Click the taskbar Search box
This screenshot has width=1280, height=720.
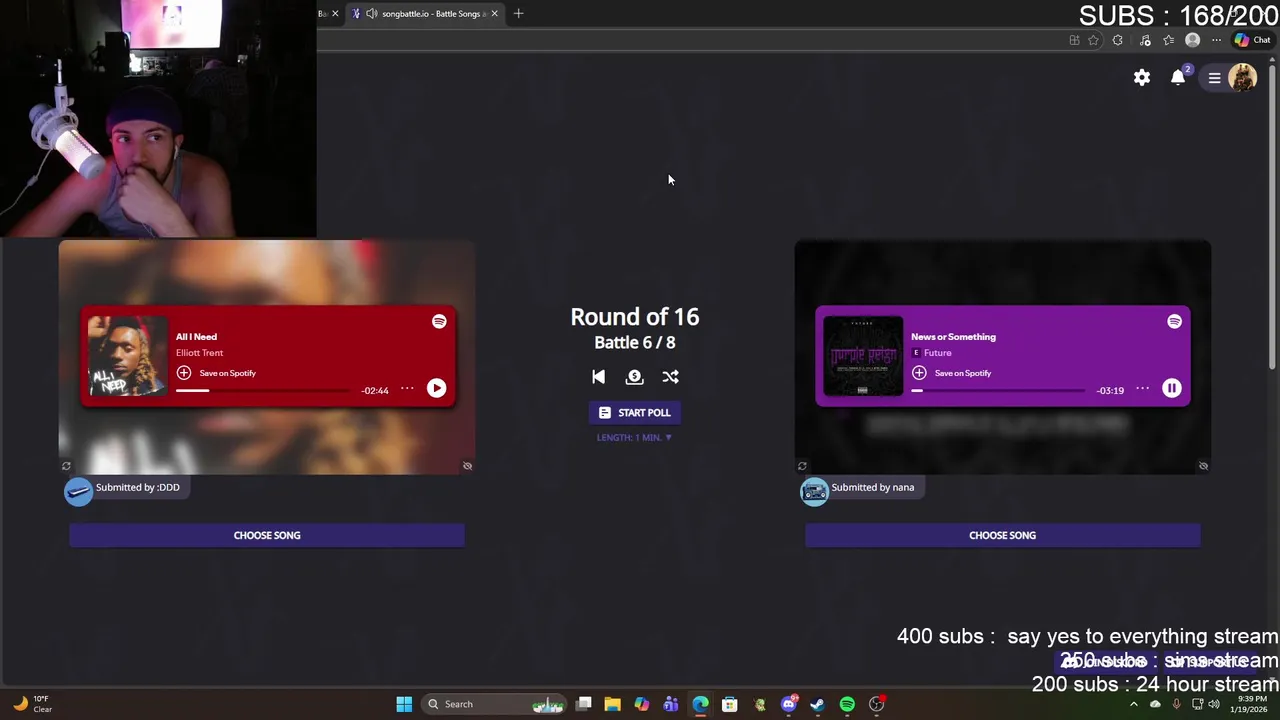tap(493, 704)
